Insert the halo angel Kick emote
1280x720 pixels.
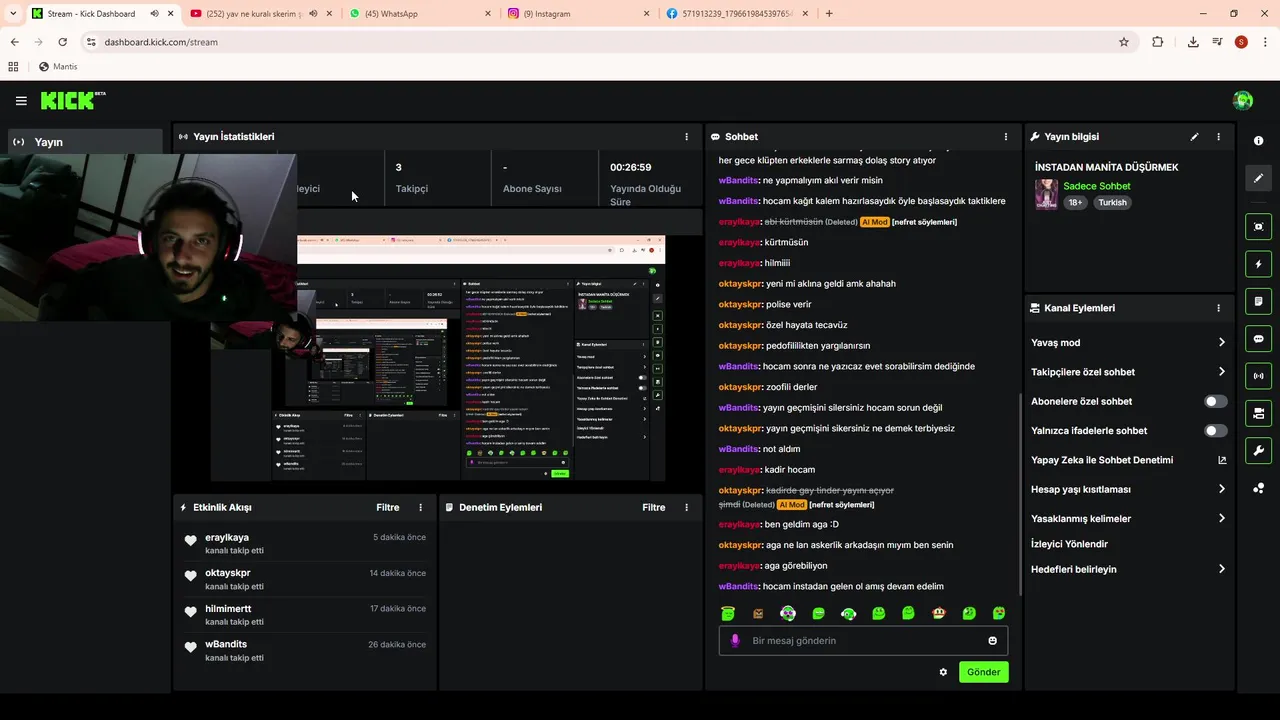(x=728, y=613)
